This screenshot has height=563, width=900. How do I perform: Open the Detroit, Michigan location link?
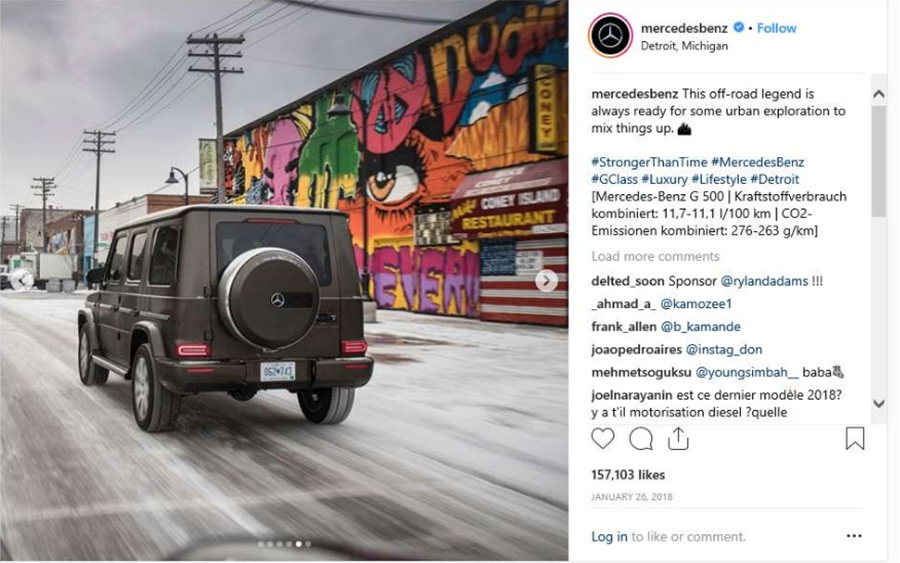684,46
